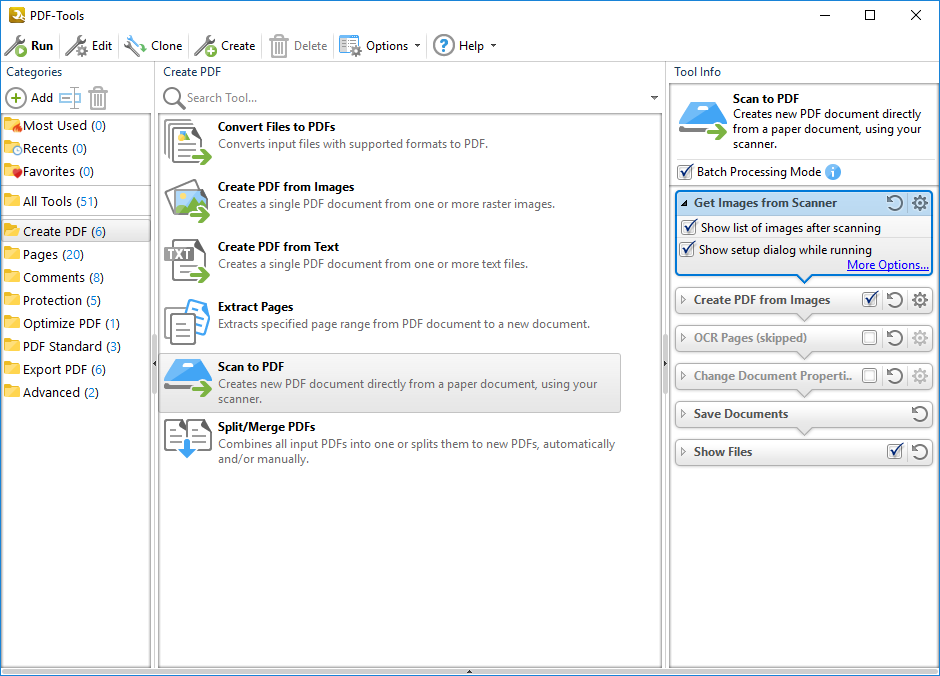Select the Create PDF from Images tool icon

pyautogui.click(x=188, y=201)
